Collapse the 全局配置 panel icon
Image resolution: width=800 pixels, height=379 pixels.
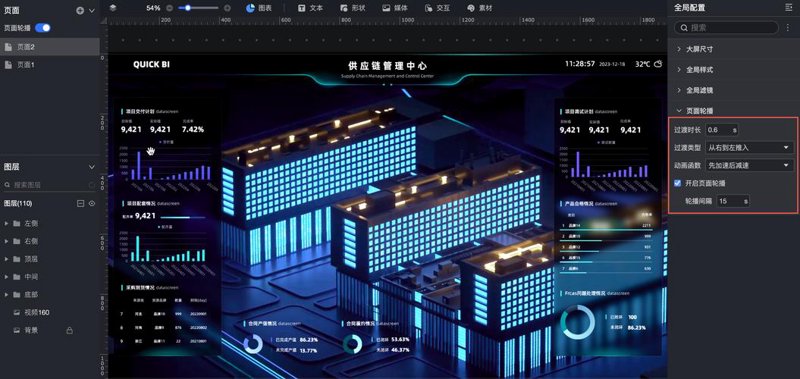tap(789, 8)
